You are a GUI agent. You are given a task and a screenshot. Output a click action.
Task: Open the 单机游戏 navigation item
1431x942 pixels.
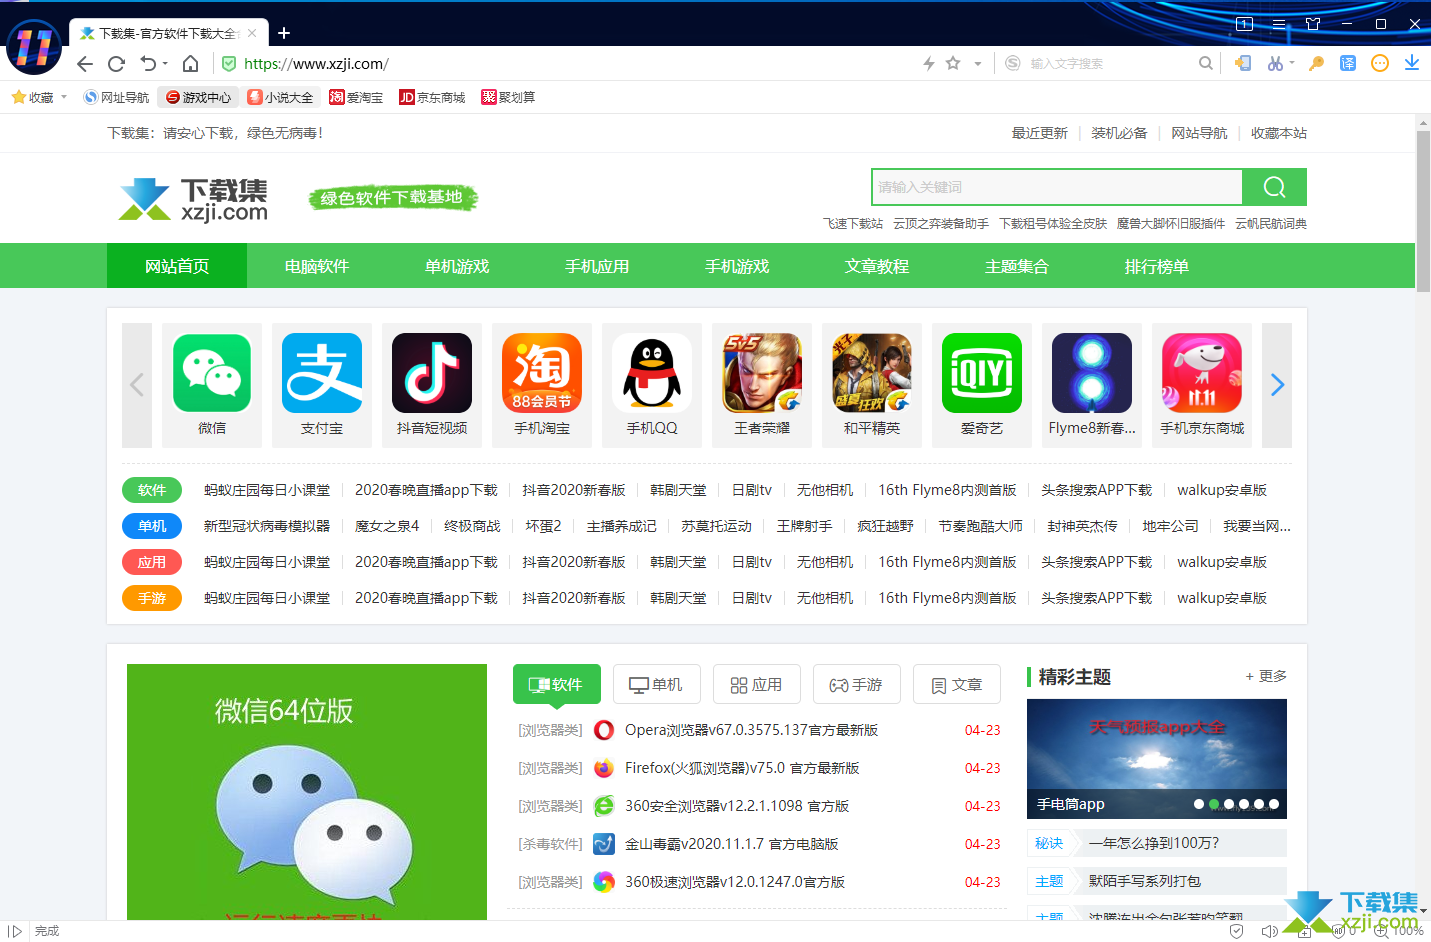(457, 266)
